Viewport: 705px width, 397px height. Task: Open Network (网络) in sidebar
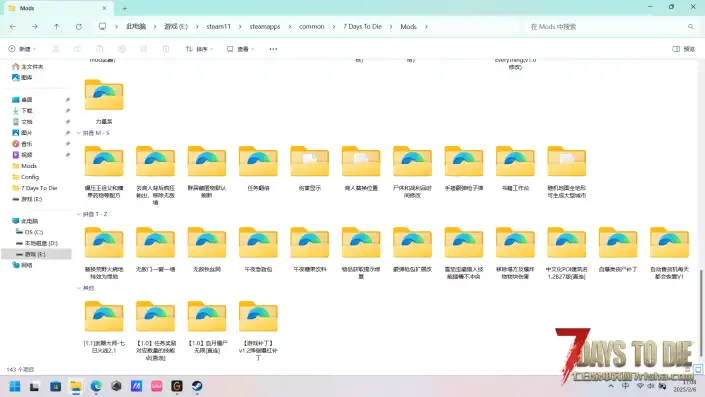[x=22, y=265]
